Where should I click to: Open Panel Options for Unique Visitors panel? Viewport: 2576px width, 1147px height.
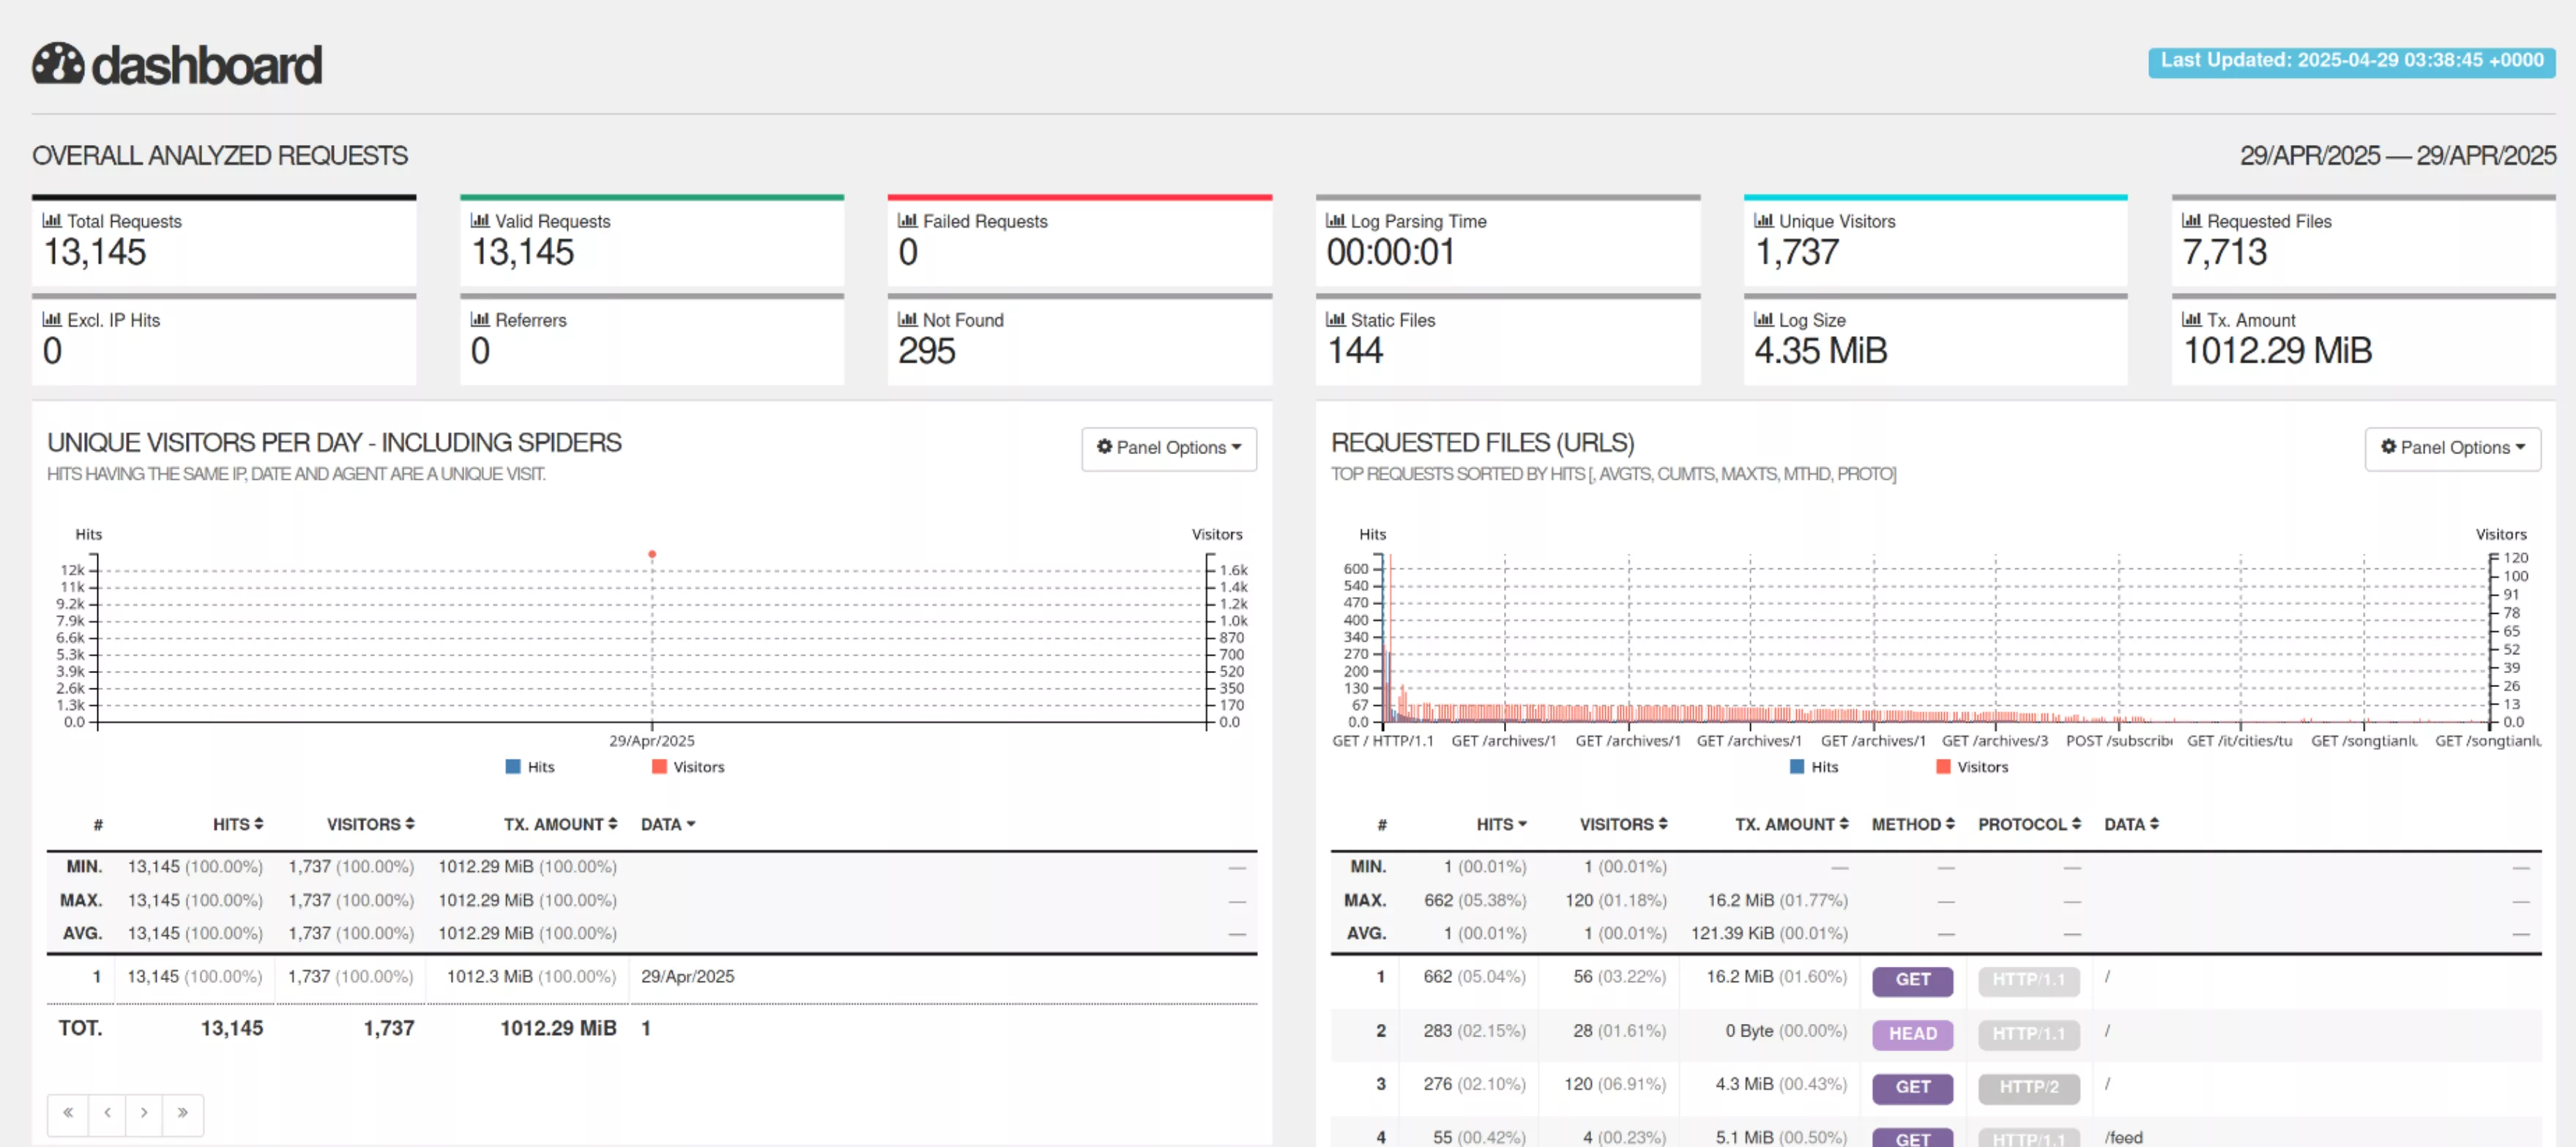(1168, 448)
